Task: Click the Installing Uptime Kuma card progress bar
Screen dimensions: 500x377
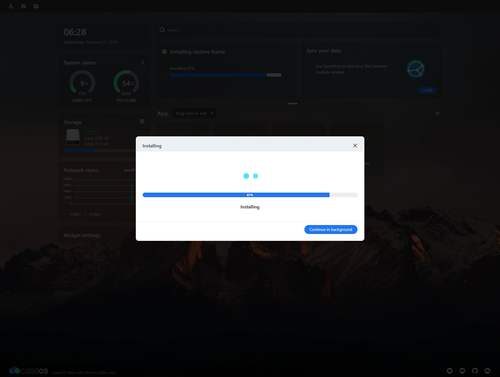Action: coord(226,75)
